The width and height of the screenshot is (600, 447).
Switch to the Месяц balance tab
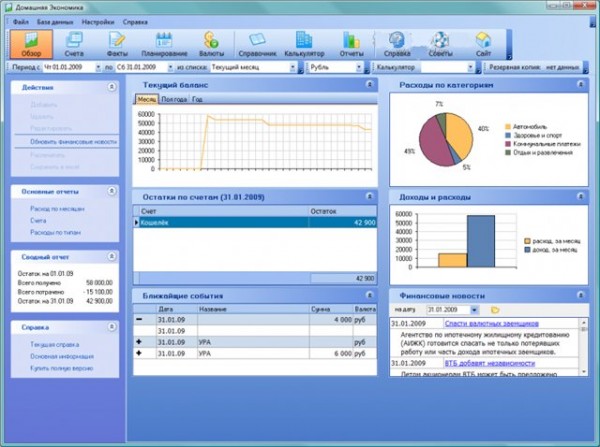pos(147,99)
